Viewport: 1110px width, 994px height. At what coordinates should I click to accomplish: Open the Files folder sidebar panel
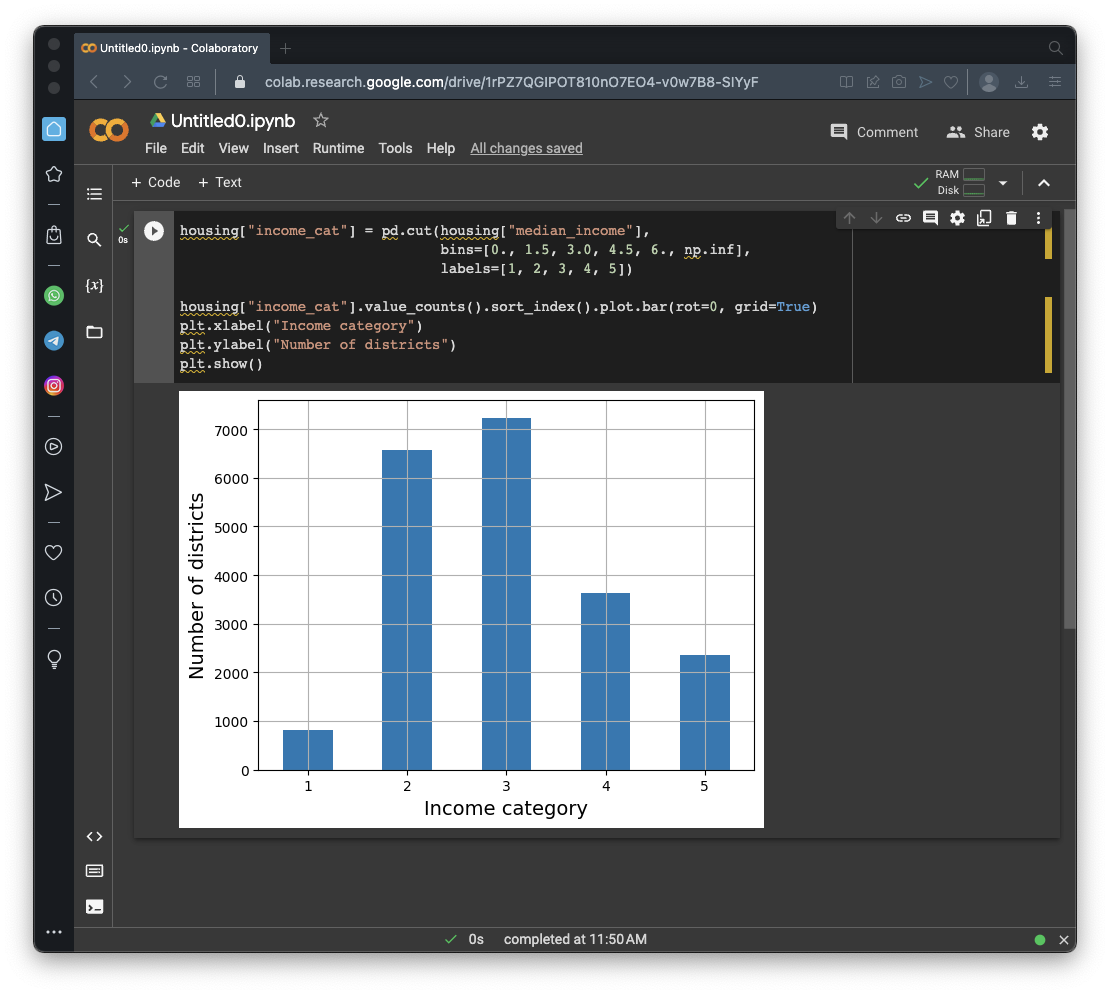point(94,332)
